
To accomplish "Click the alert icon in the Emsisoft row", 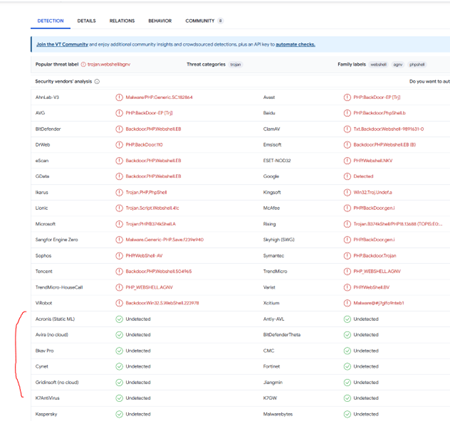I will pos(347,145).
